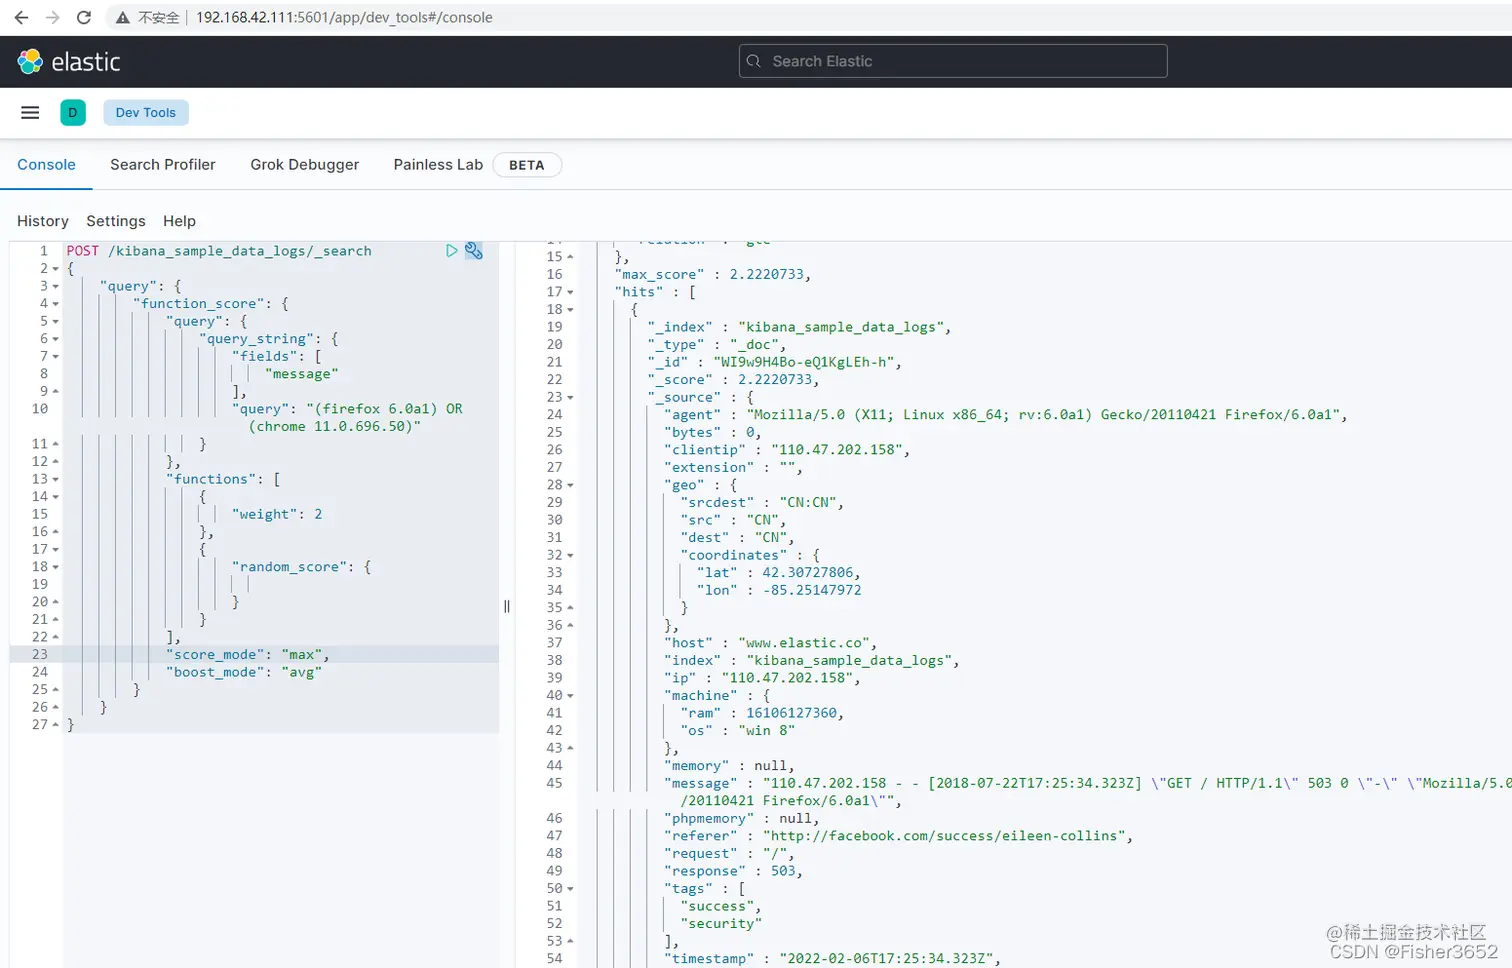The height and width of the screenshot is (968, 1512).
Task: Open the Grok Debugger tab
Action: coord(305,165)
